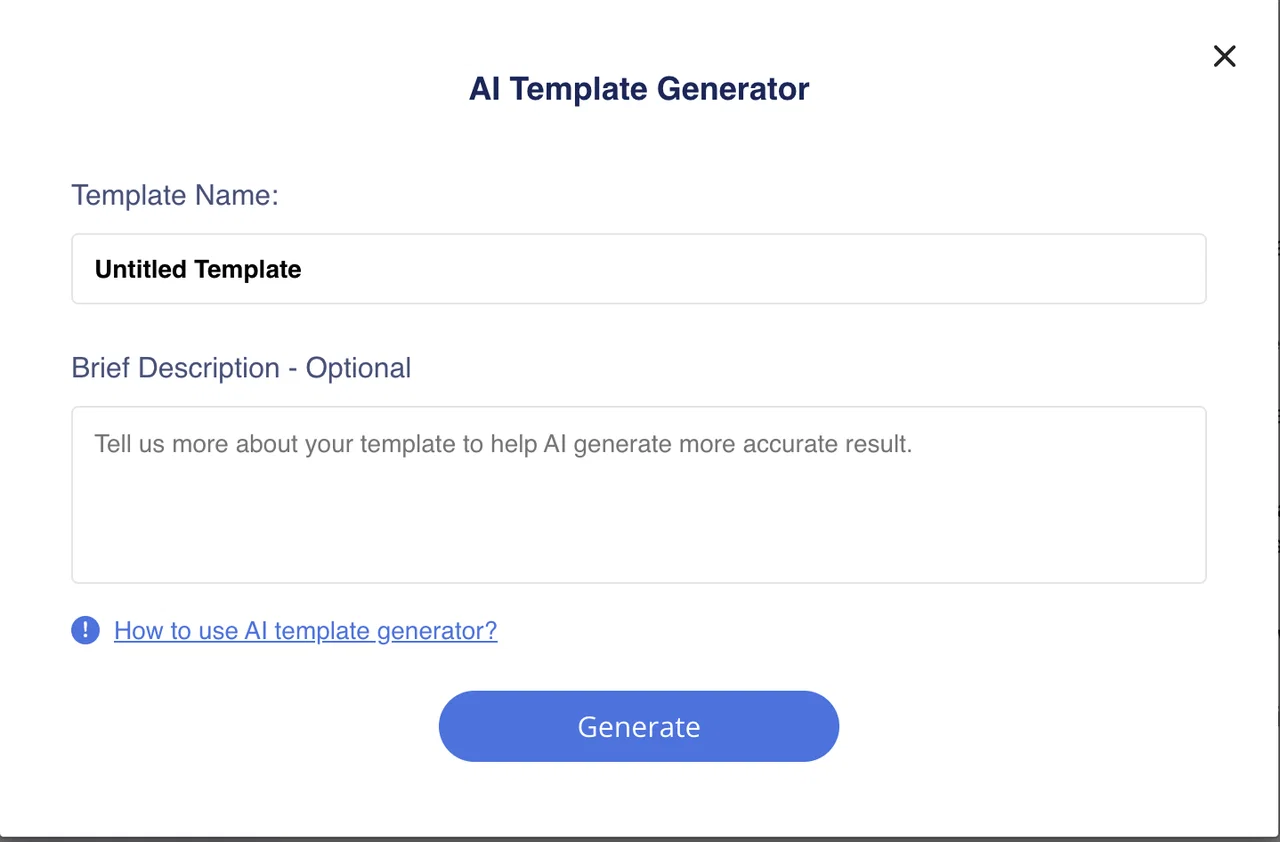The width and height of the screenshot is (1280, 842).
Task: Click the white space left of the Generate button
Action: [250, 726]
